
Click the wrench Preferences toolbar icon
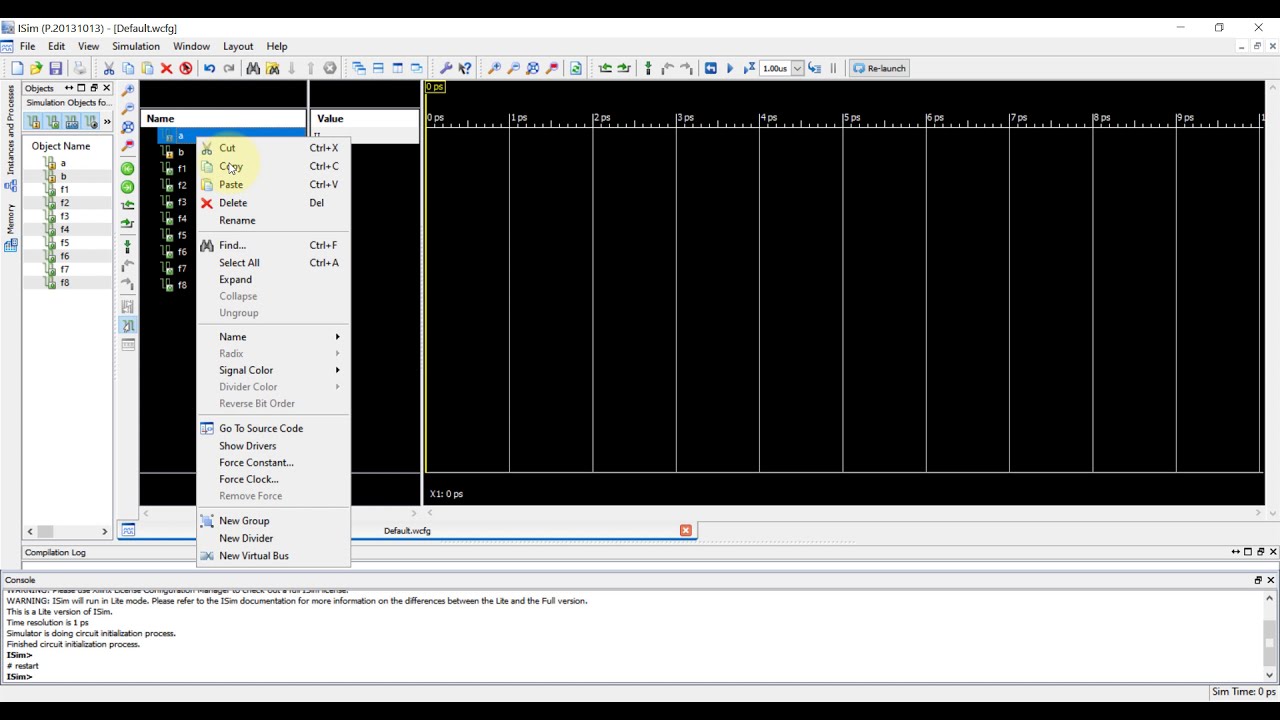446,68
